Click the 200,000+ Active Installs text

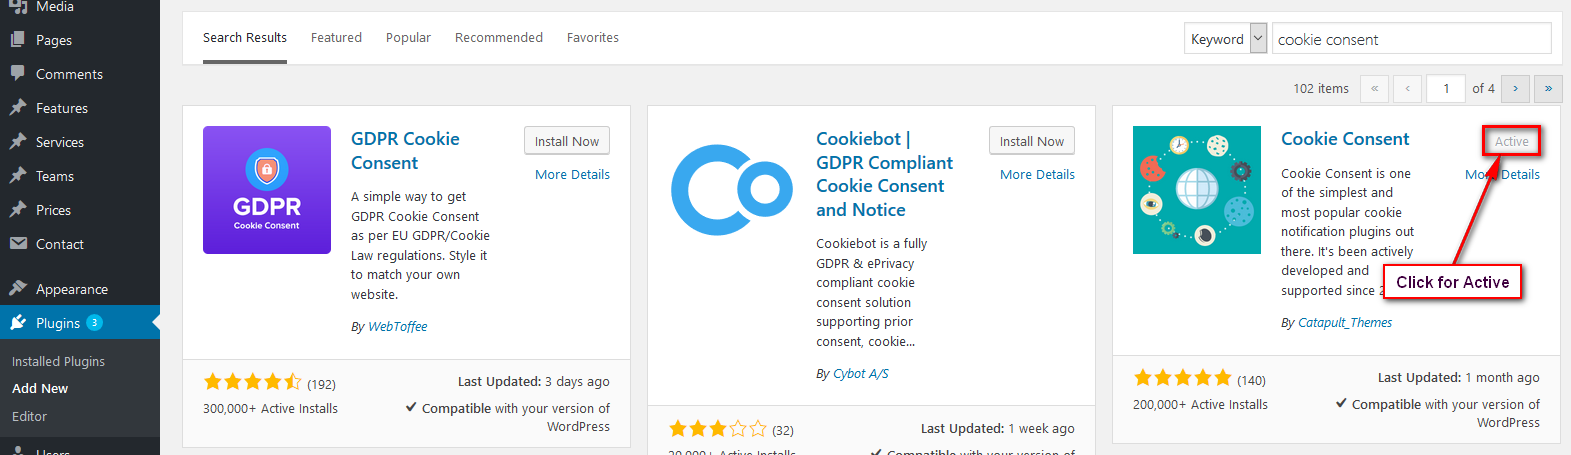coord(1200,404)
